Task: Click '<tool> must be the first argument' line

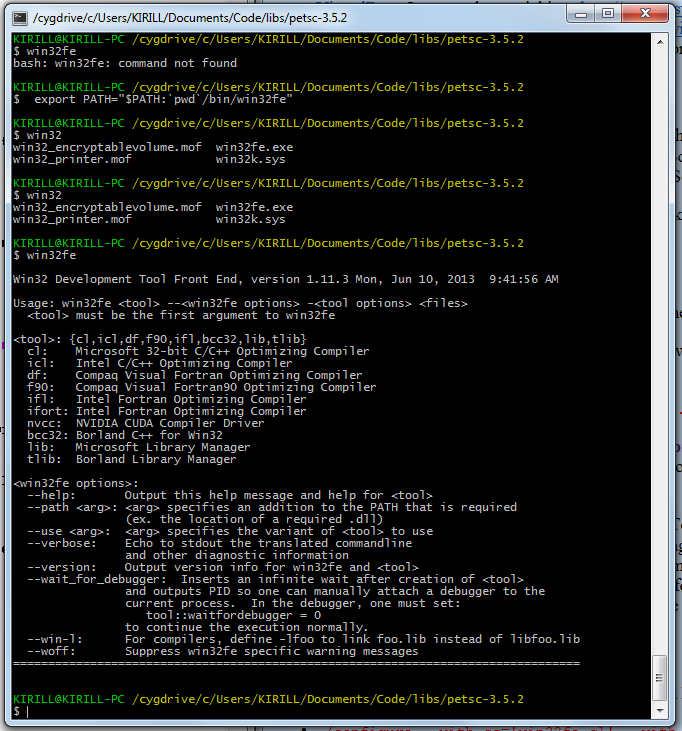Action: 181,315
